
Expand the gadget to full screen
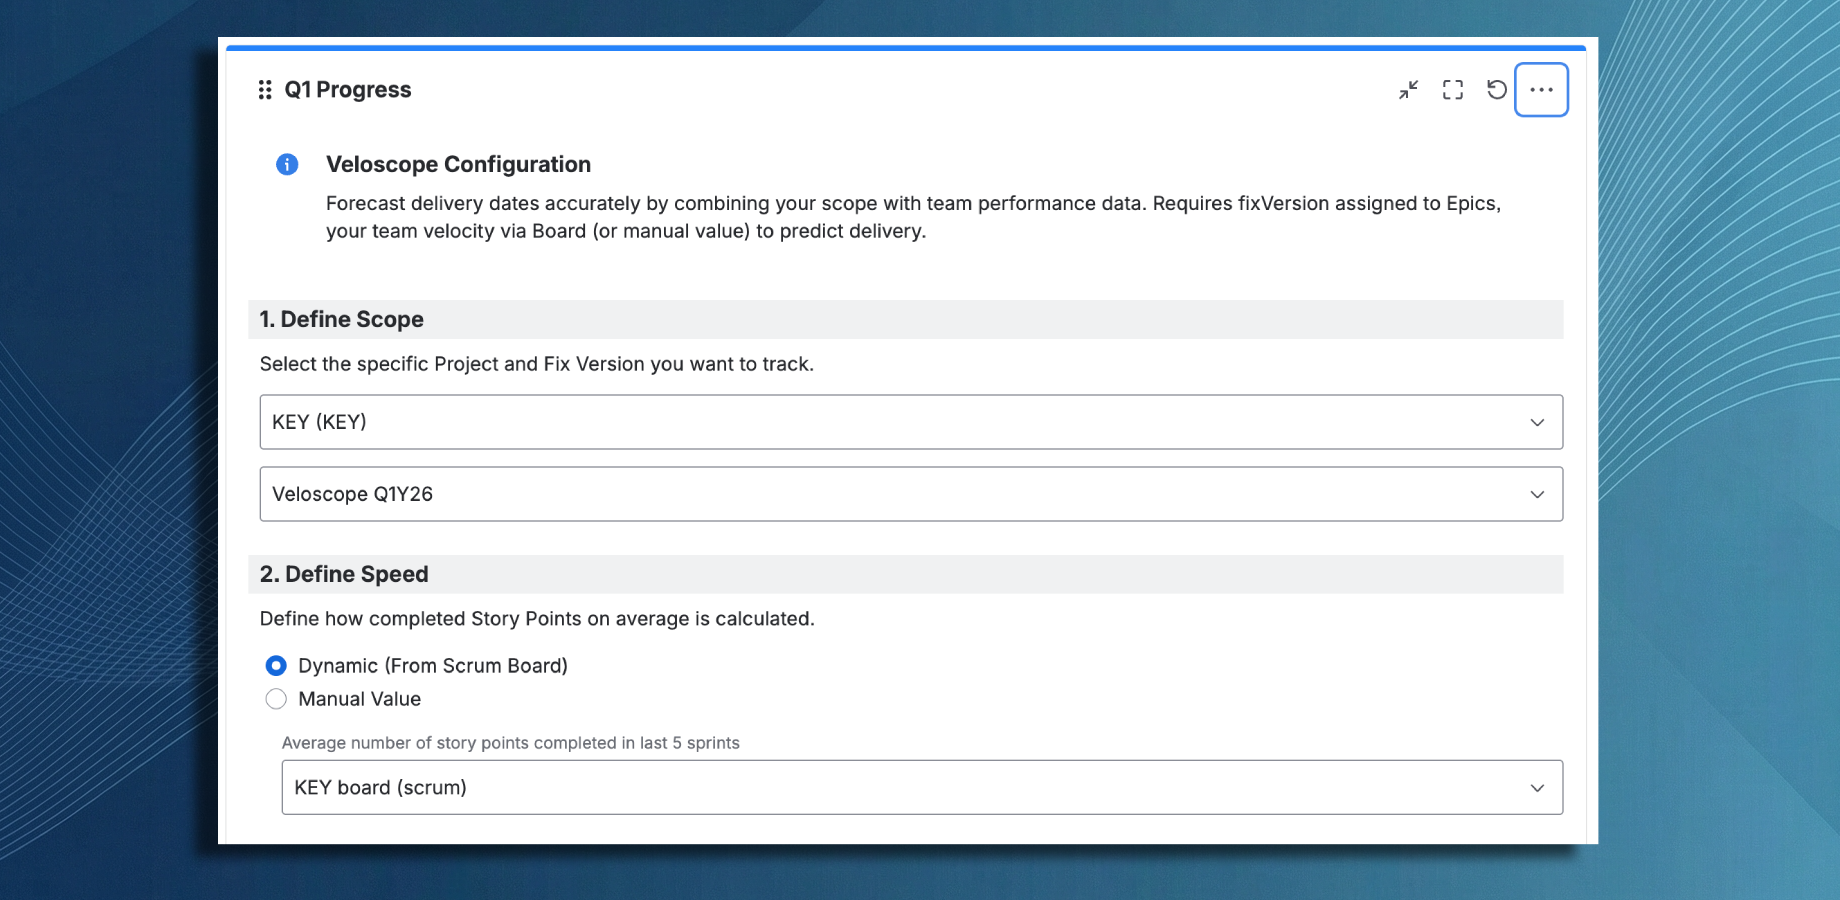coord(1453,90)
